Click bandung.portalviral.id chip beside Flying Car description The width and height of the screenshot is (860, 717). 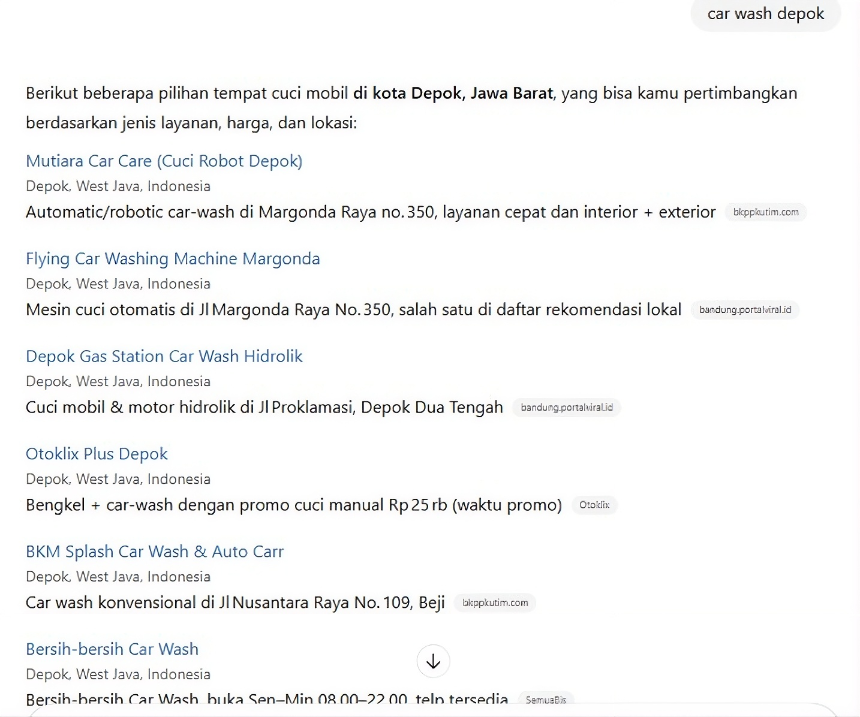745,310
